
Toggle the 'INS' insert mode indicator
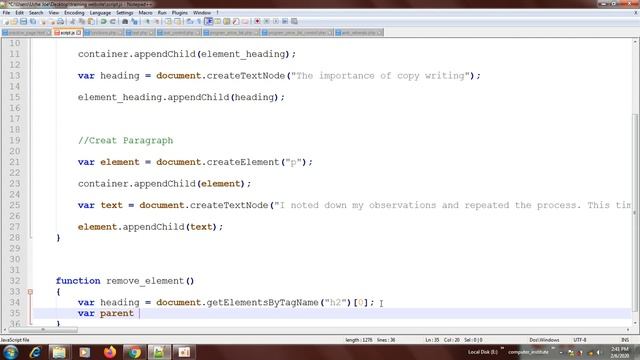(x=625, y=340)
